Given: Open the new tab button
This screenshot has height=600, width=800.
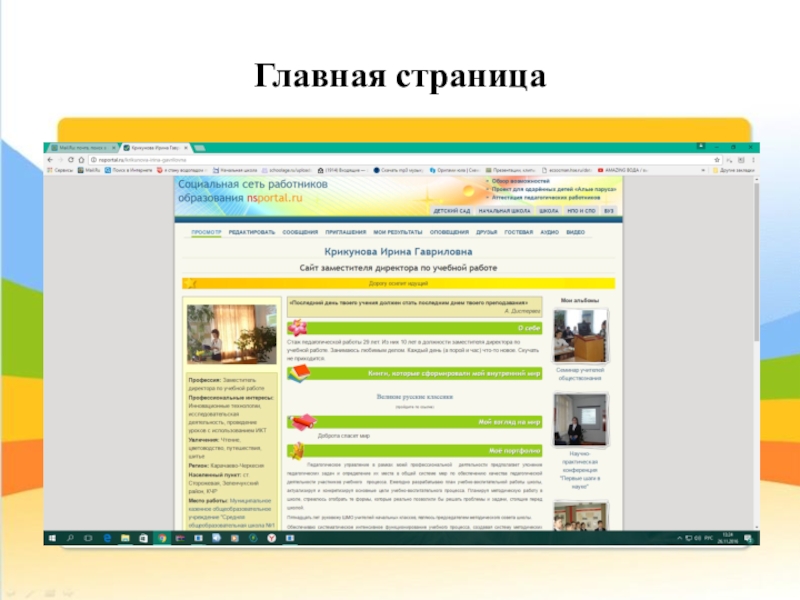Looking at the screenshot, I should tap(199, 148).
